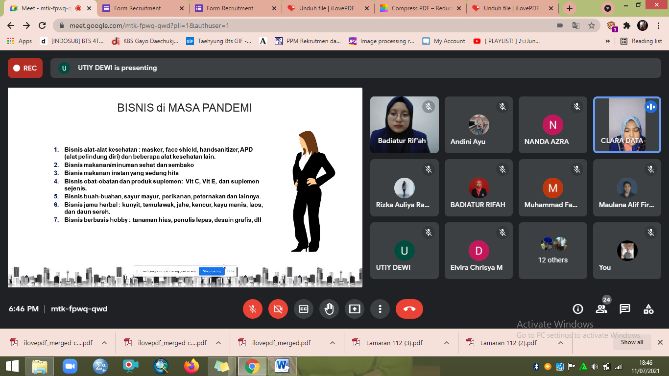Screen dimensions: 669x376
Task: Select the Muhammad Fa... participant tile
Action: pos(553,187)
